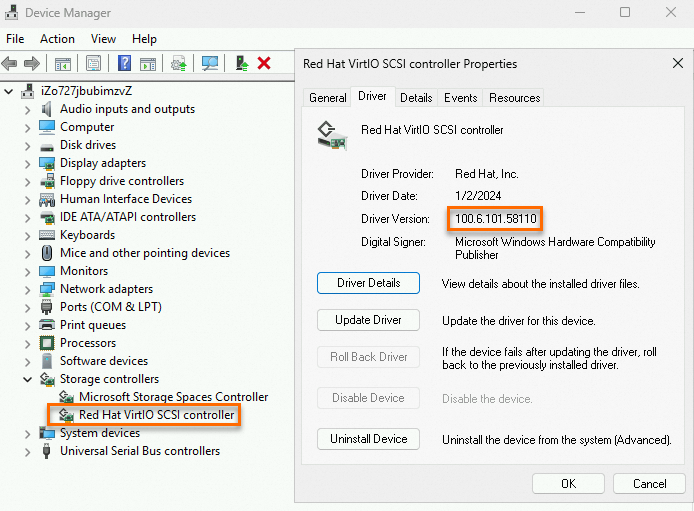Collapse the iZo727jbubimzvZ root node
This screenshot has height=511, width=694.
9,92
